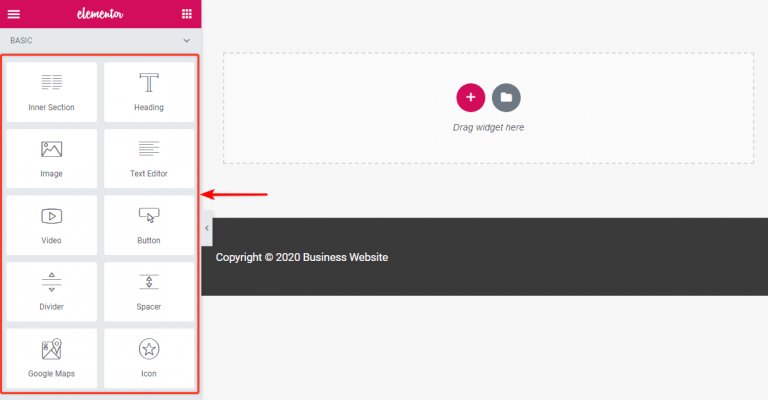This screenshot has width=768, height=400.
Task: Open the widgets grid icon
Action: (187, 14)
